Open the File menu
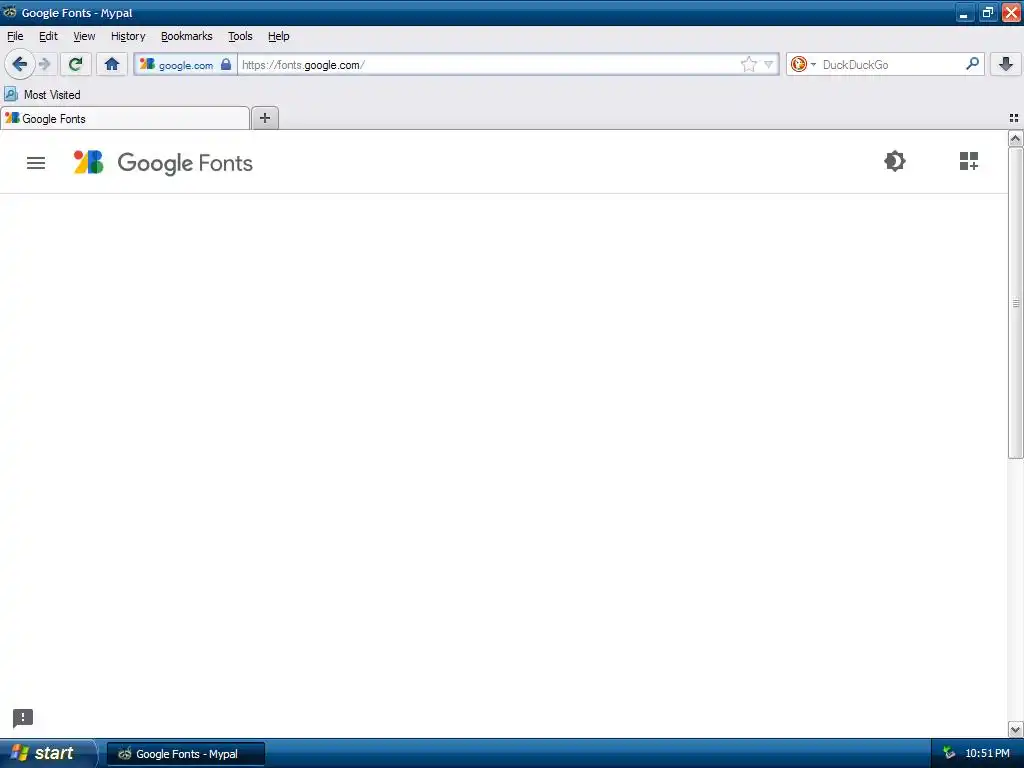Image resolution: width=1024 pixels, height=768 pixels. 15,36
